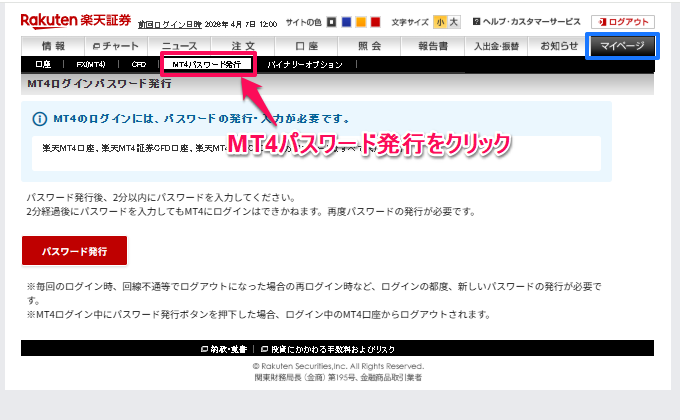Select the red site color swatch
The image size is (680, 420).
pos(375,21)
